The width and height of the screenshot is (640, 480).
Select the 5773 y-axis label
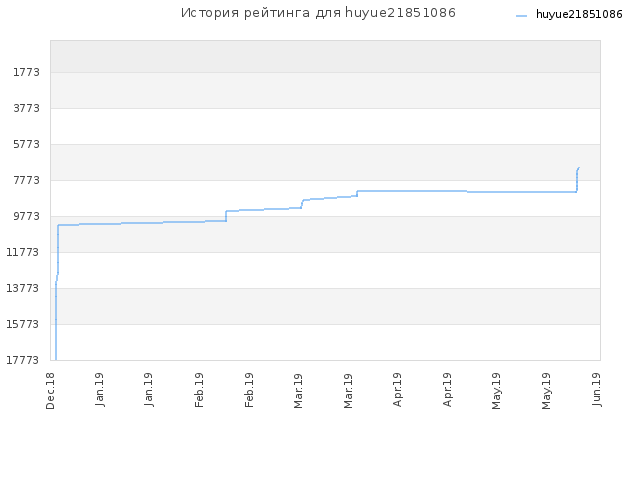coord(27,144)
